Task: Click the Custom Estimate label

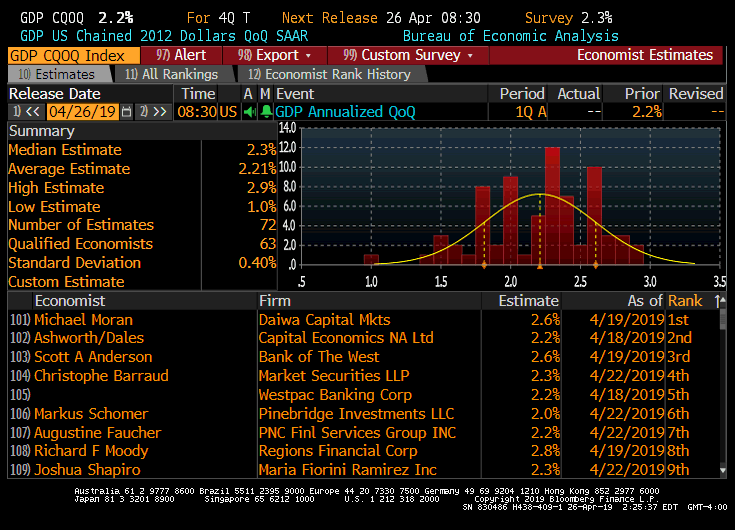Action: click(x=66, y=282)
